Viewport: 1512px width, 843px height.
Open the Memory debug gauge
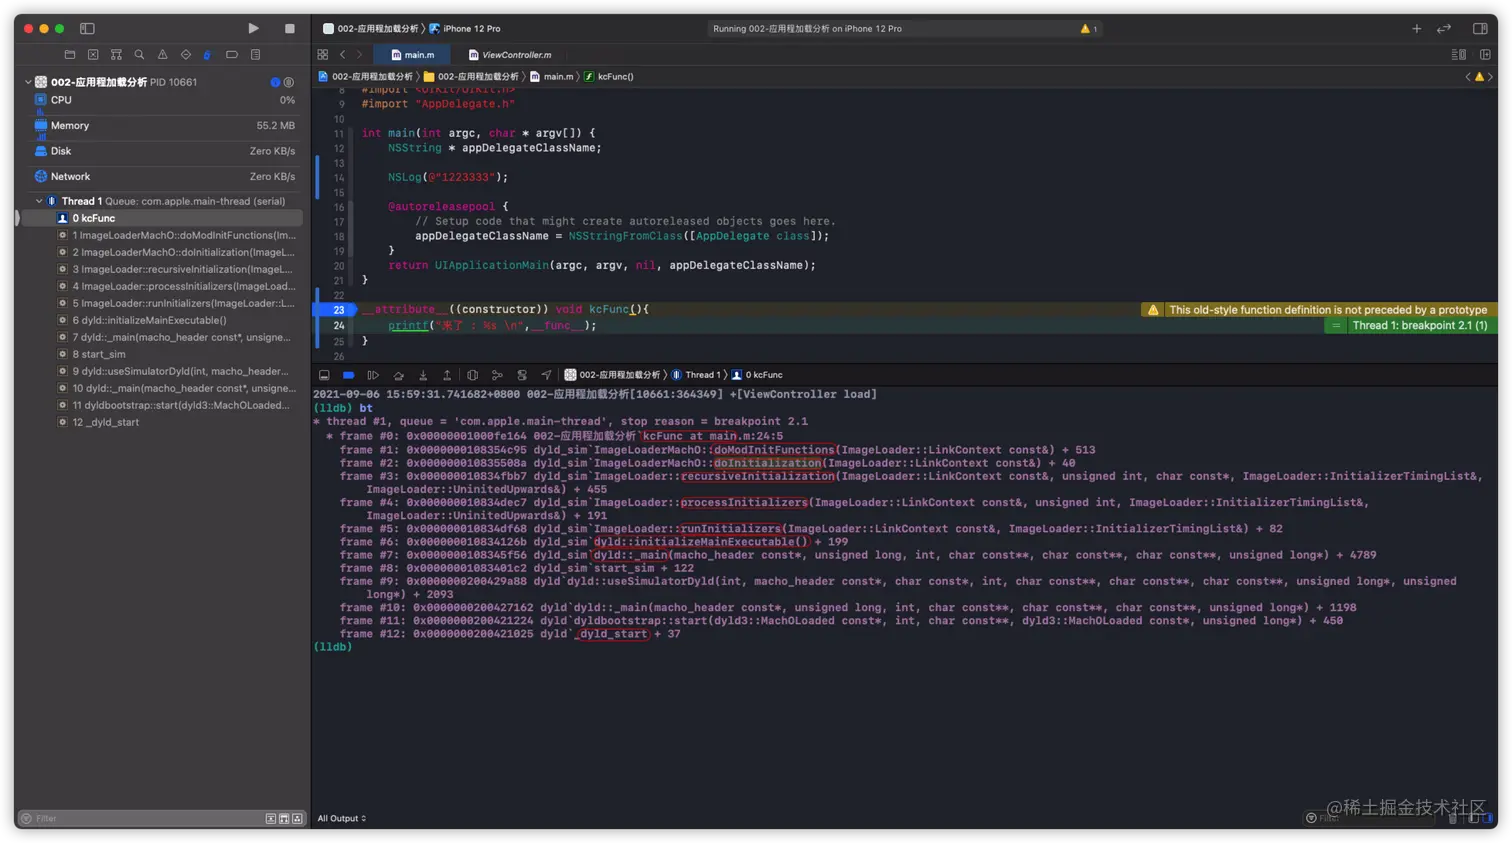pyautogui.click(x=164, y=126)
